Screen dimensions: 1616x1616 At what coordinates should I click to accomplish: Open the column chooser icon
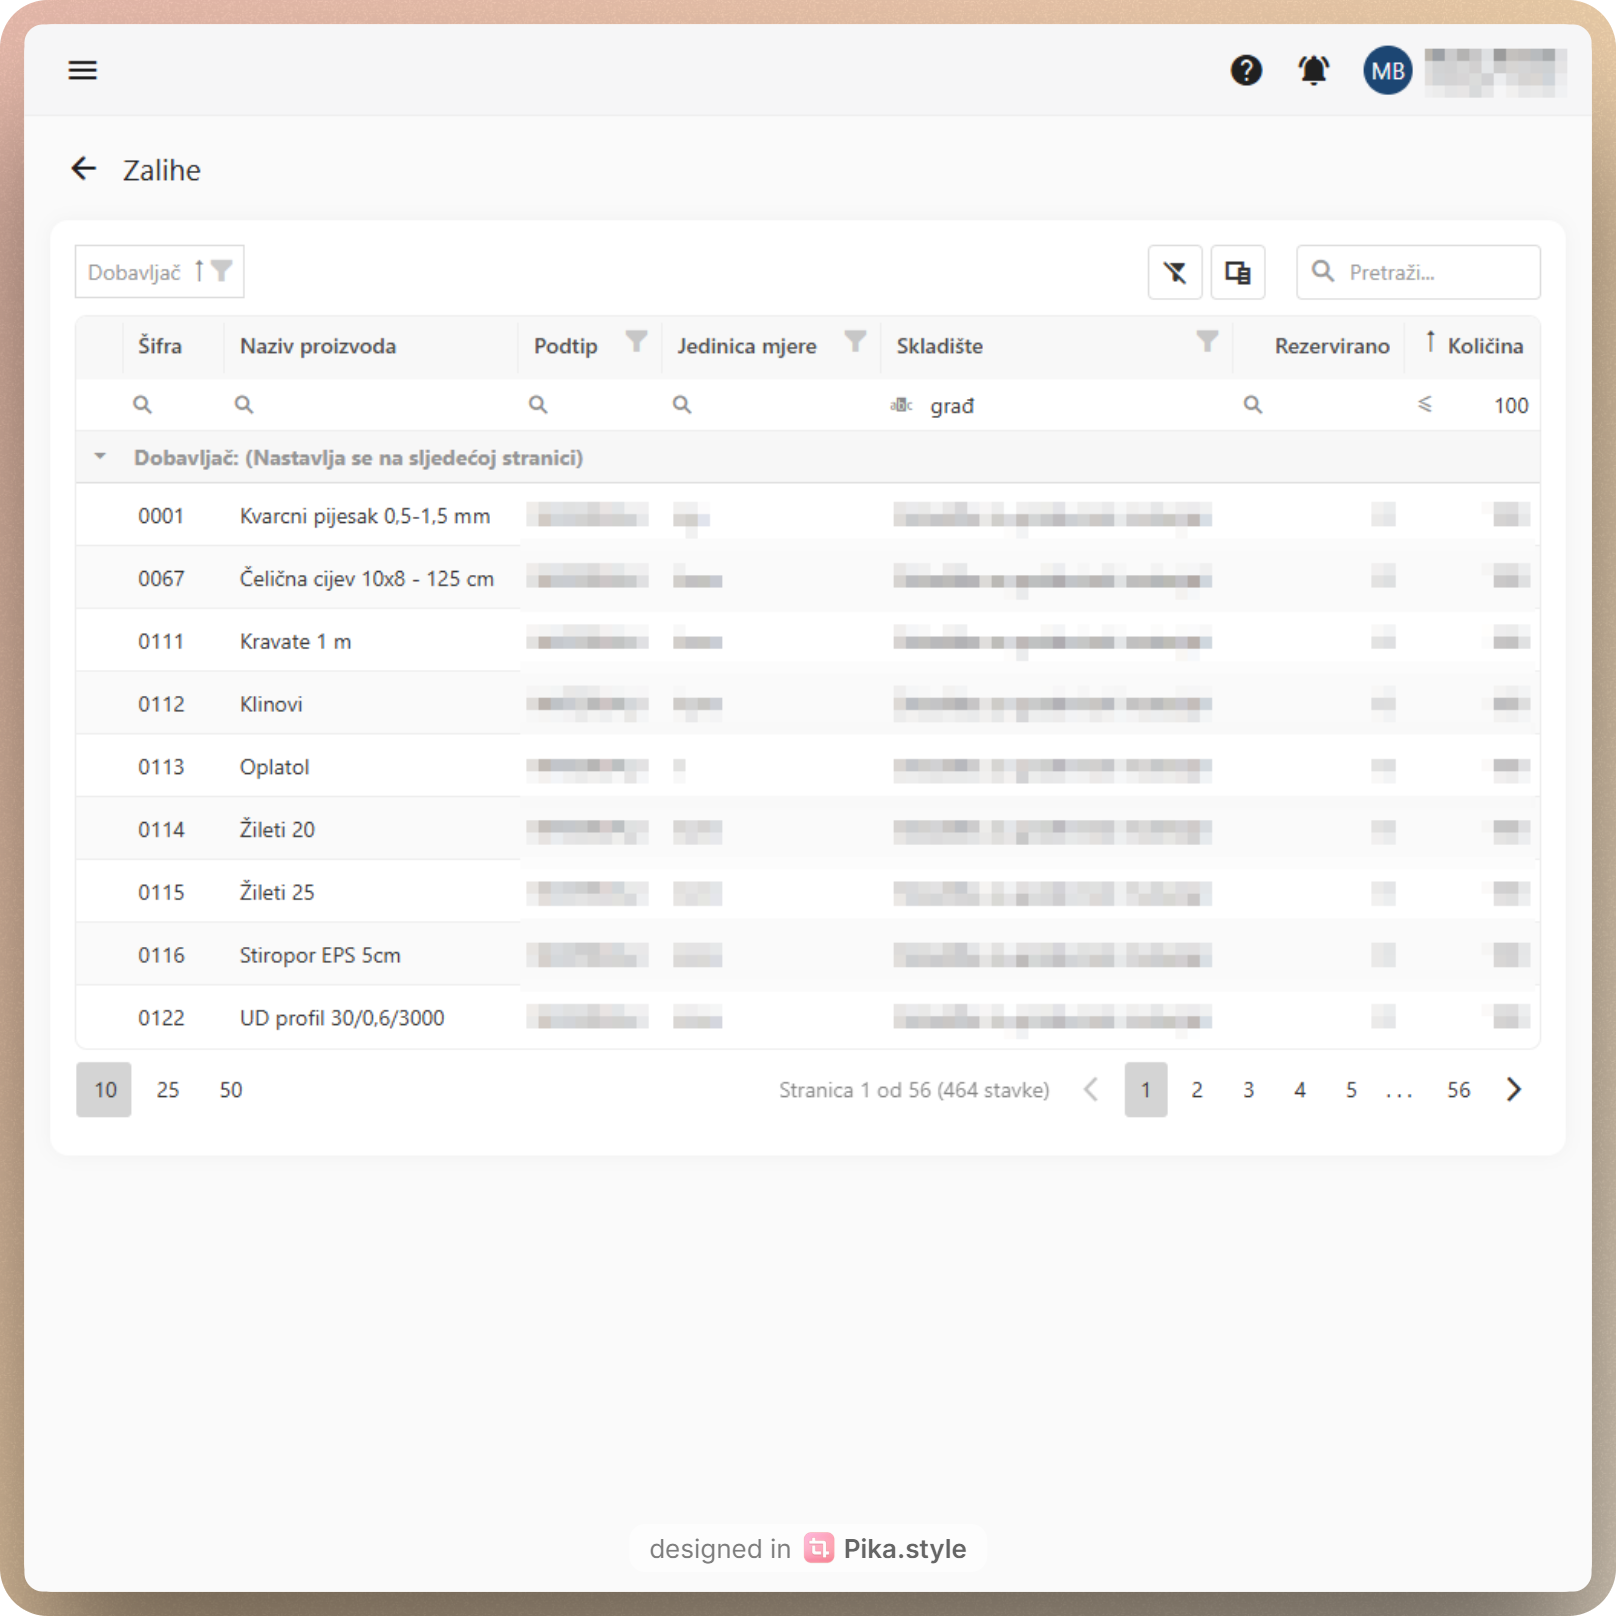point(1238,272)
